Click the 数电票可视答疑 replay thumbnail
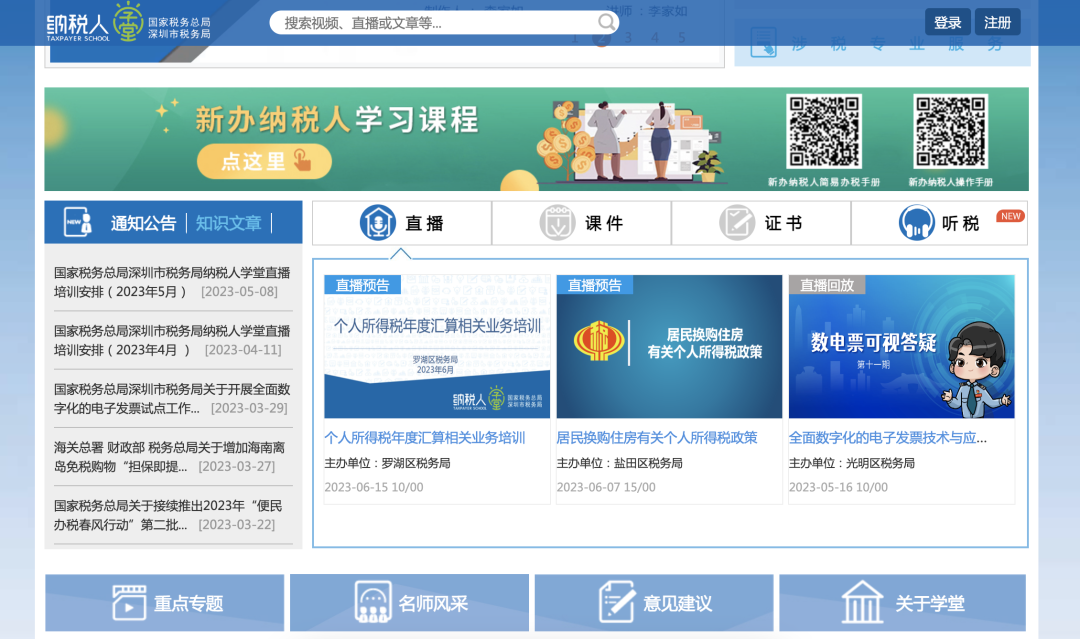The image size is (1080, 639). pyautogui.click(x=902, y=346)
